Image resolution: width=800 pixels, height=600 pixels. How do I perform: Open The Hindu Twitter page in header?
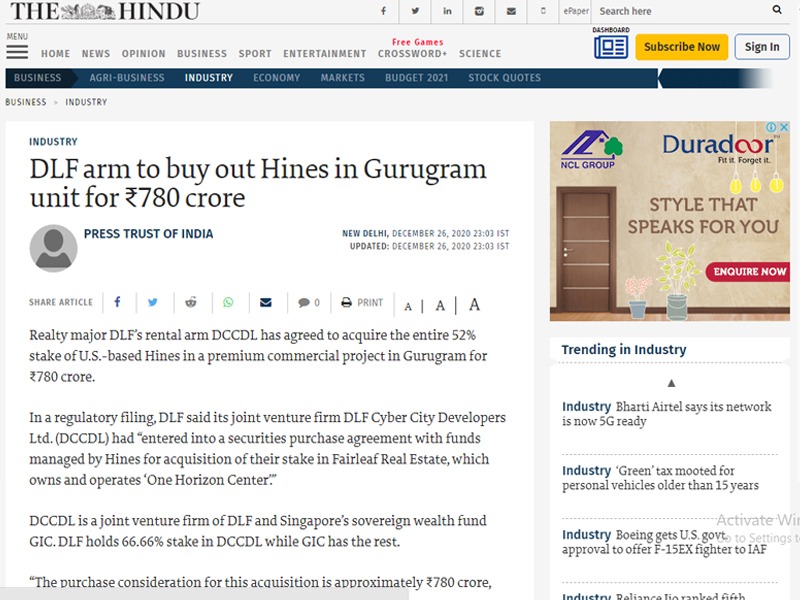[x=415, y=11]
